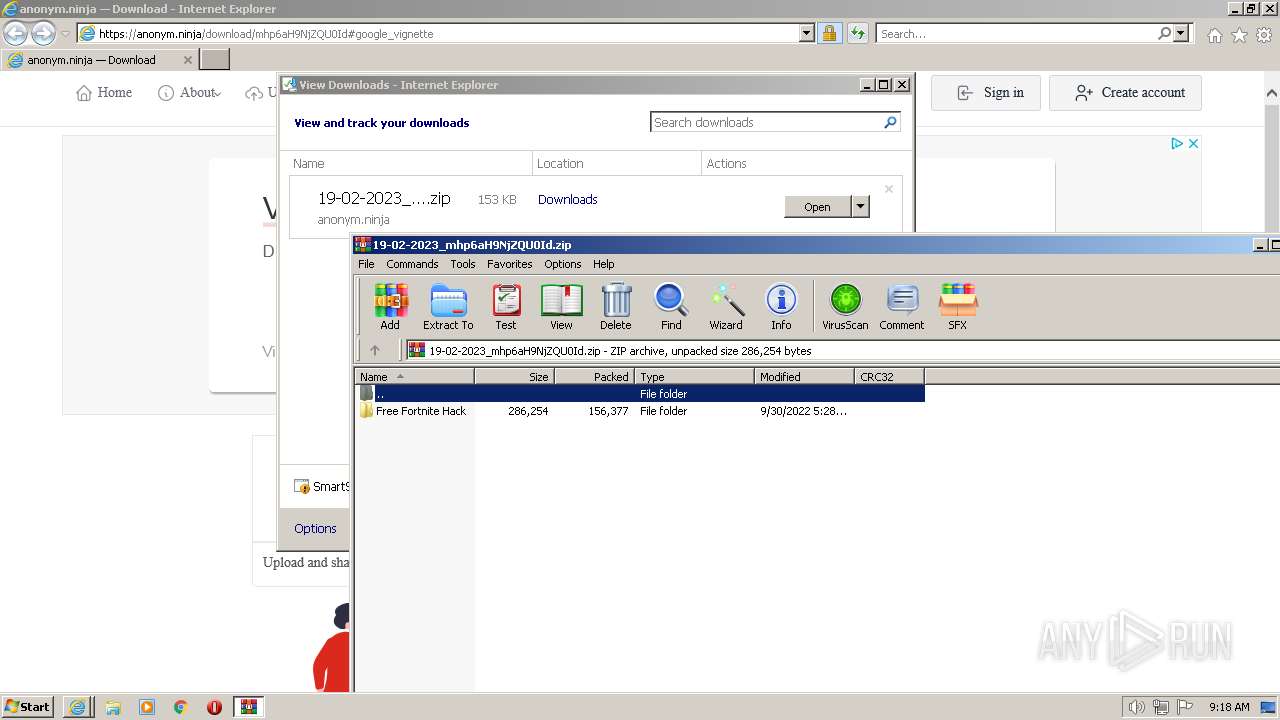Select the parent '..' folder row
1280x720 pixels.
pyautogui.click(x=640, y=394)
